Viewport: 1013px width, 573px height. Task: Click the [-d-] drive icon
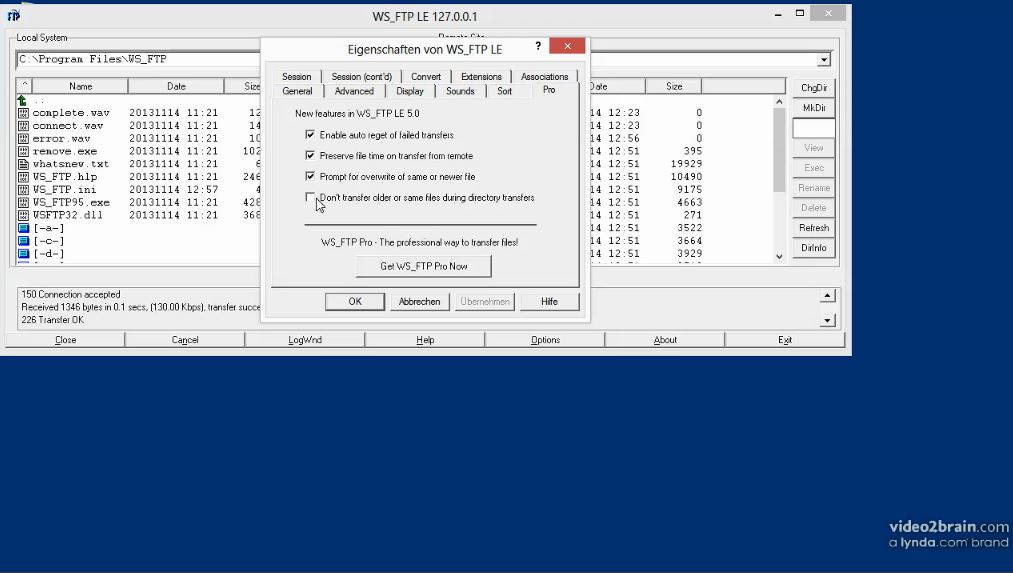[23, 254]
